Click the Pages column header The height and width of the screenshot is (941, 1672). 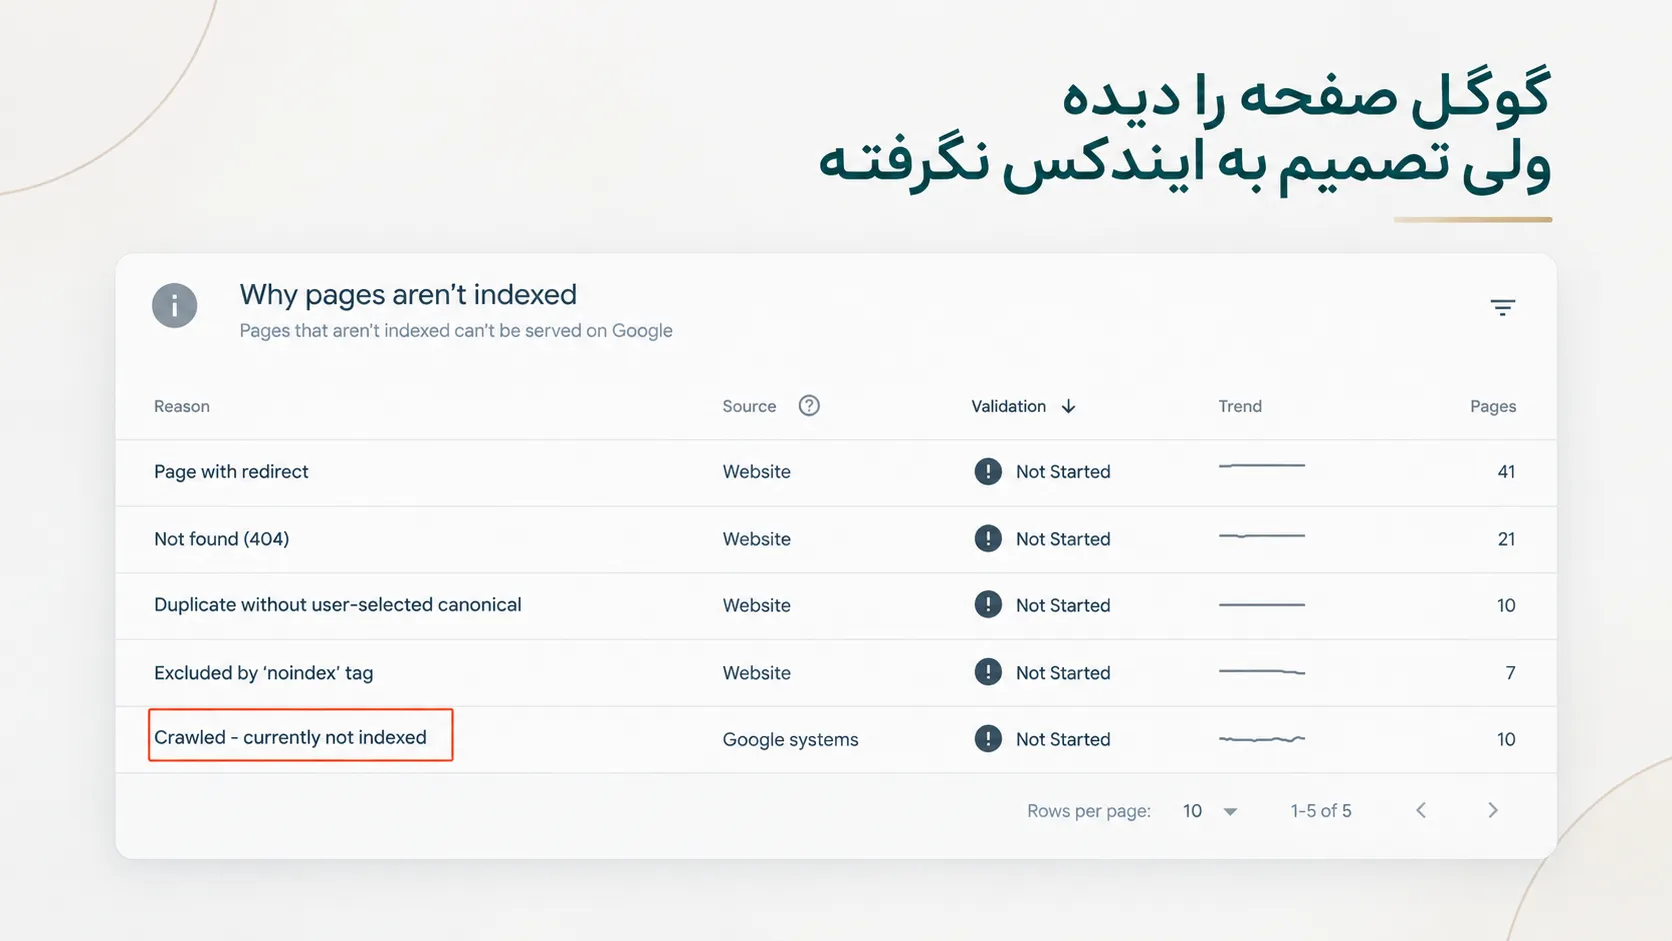(x=1493, y=406)
